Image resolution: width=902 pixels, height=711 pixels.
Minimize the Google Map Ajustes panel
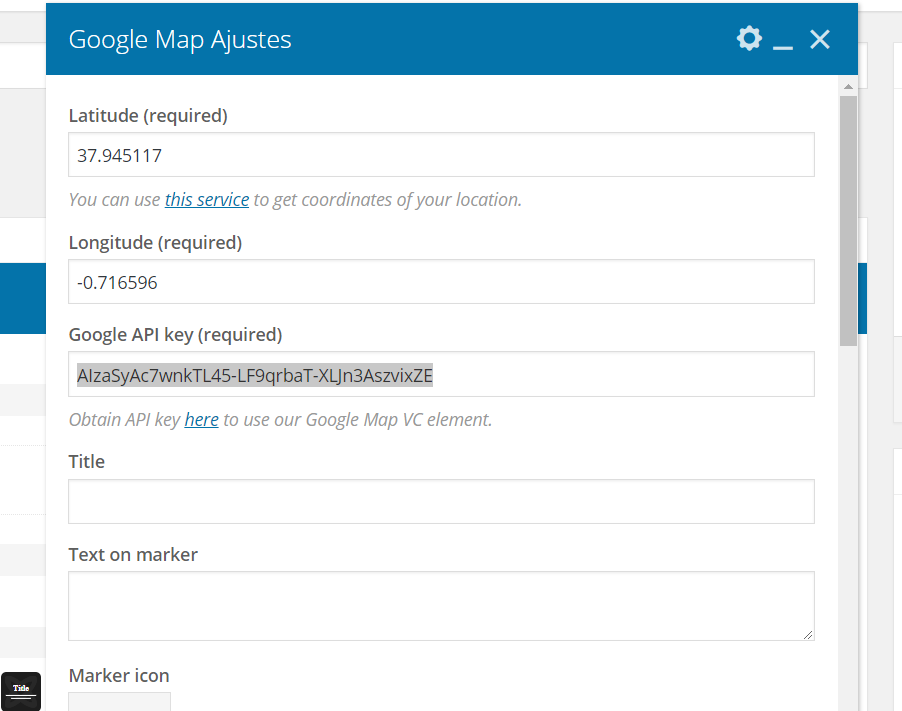pyautogui.click(x=783, y=41)
